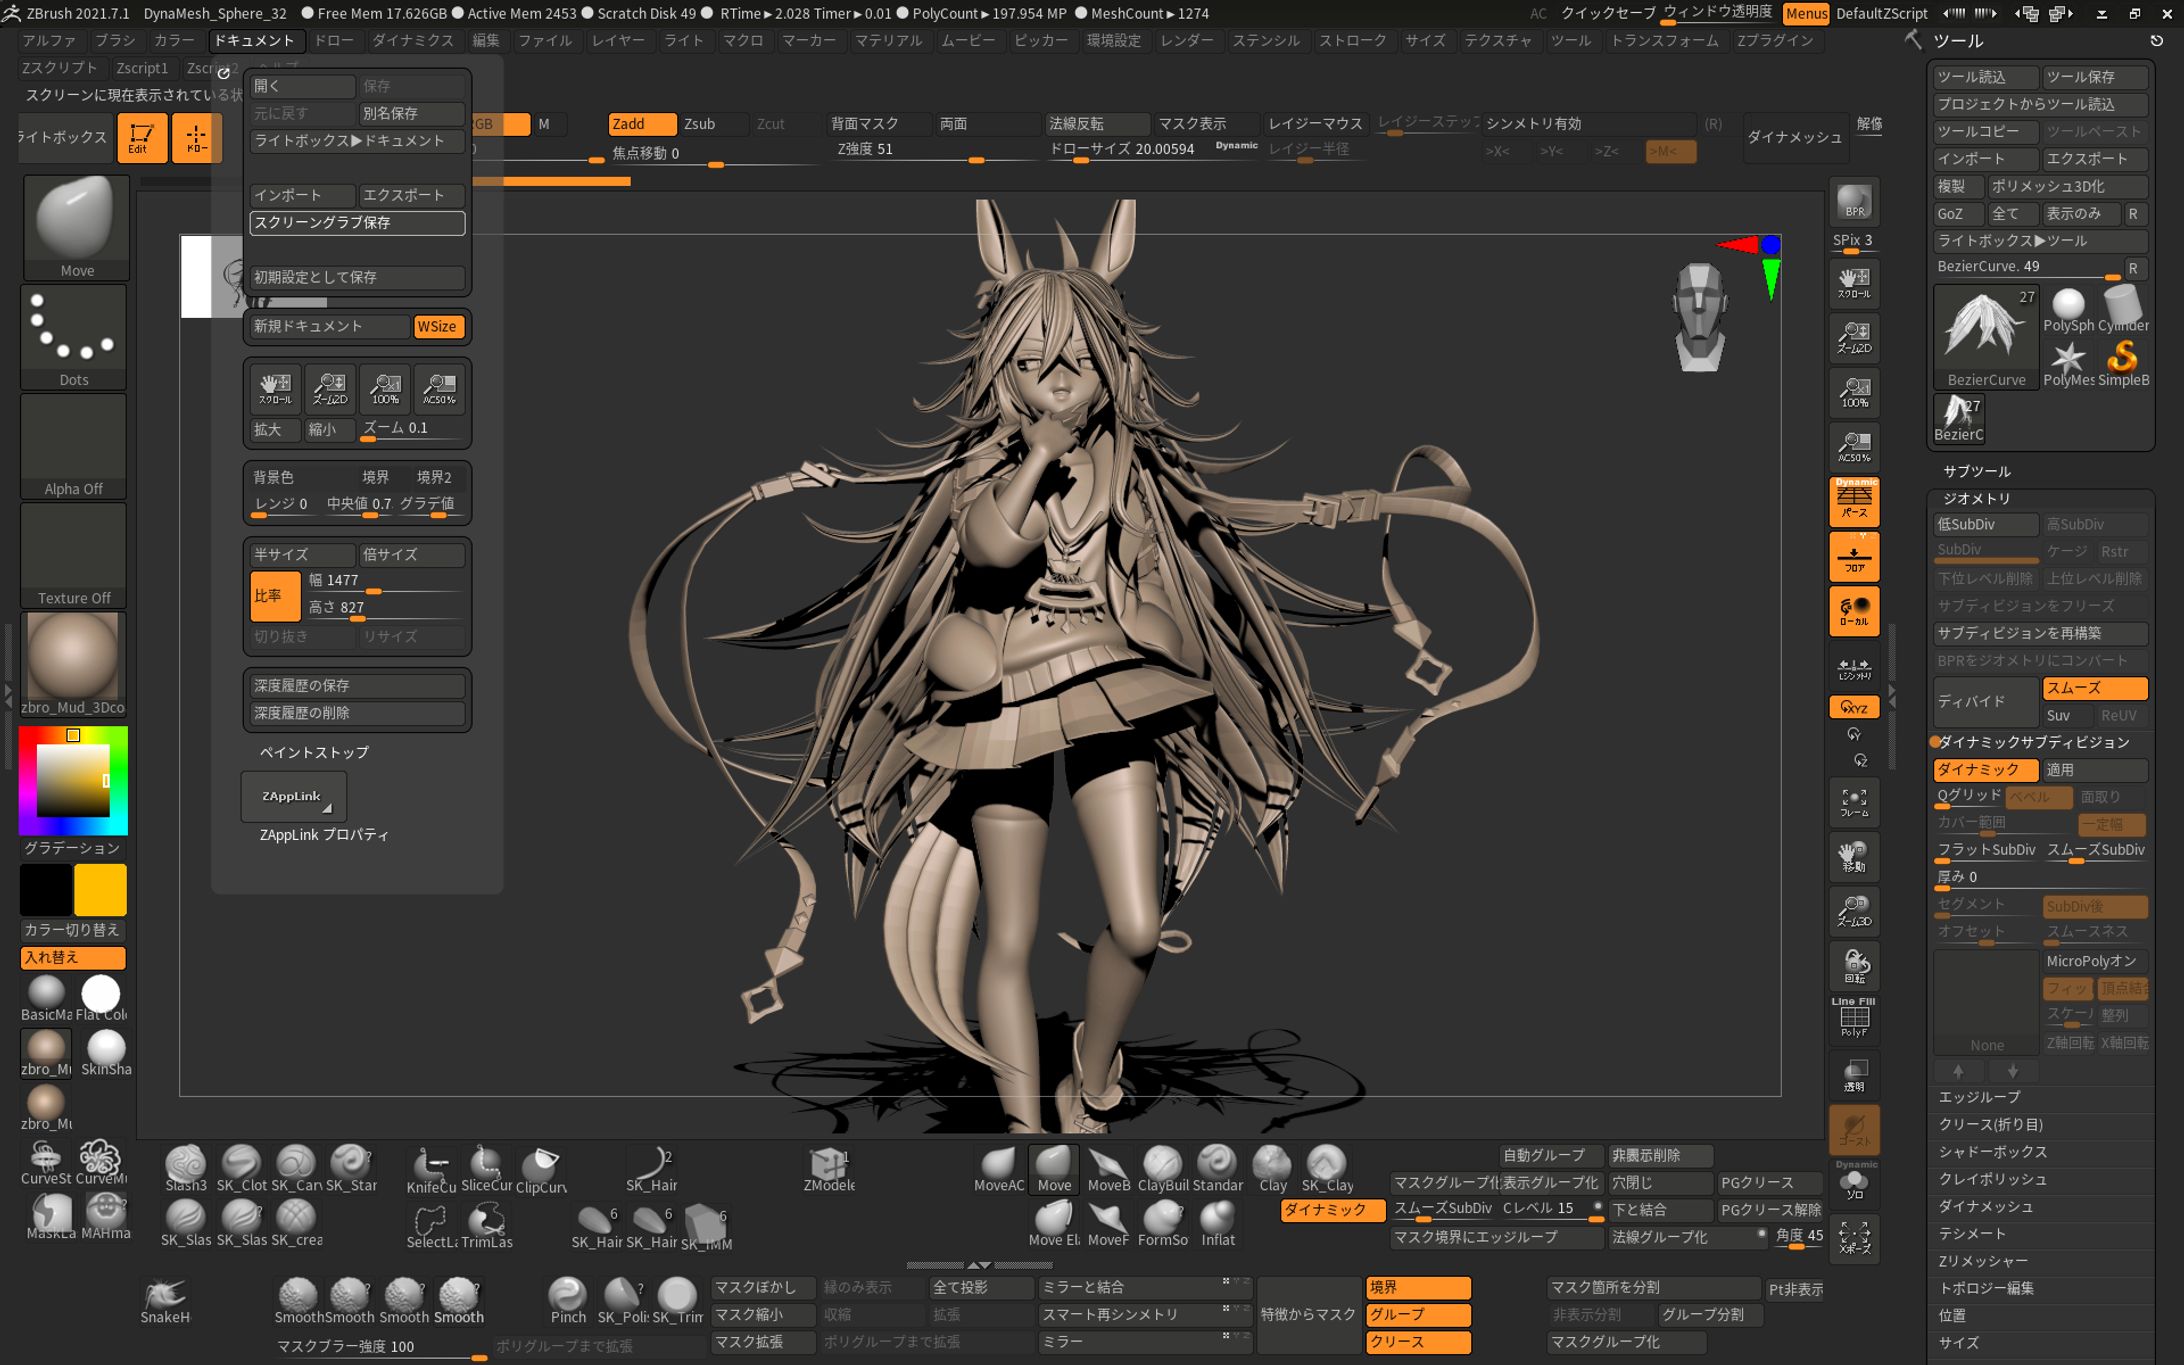
Task: Toggle the Floor grid icon
Action: tap(1854, 557)
